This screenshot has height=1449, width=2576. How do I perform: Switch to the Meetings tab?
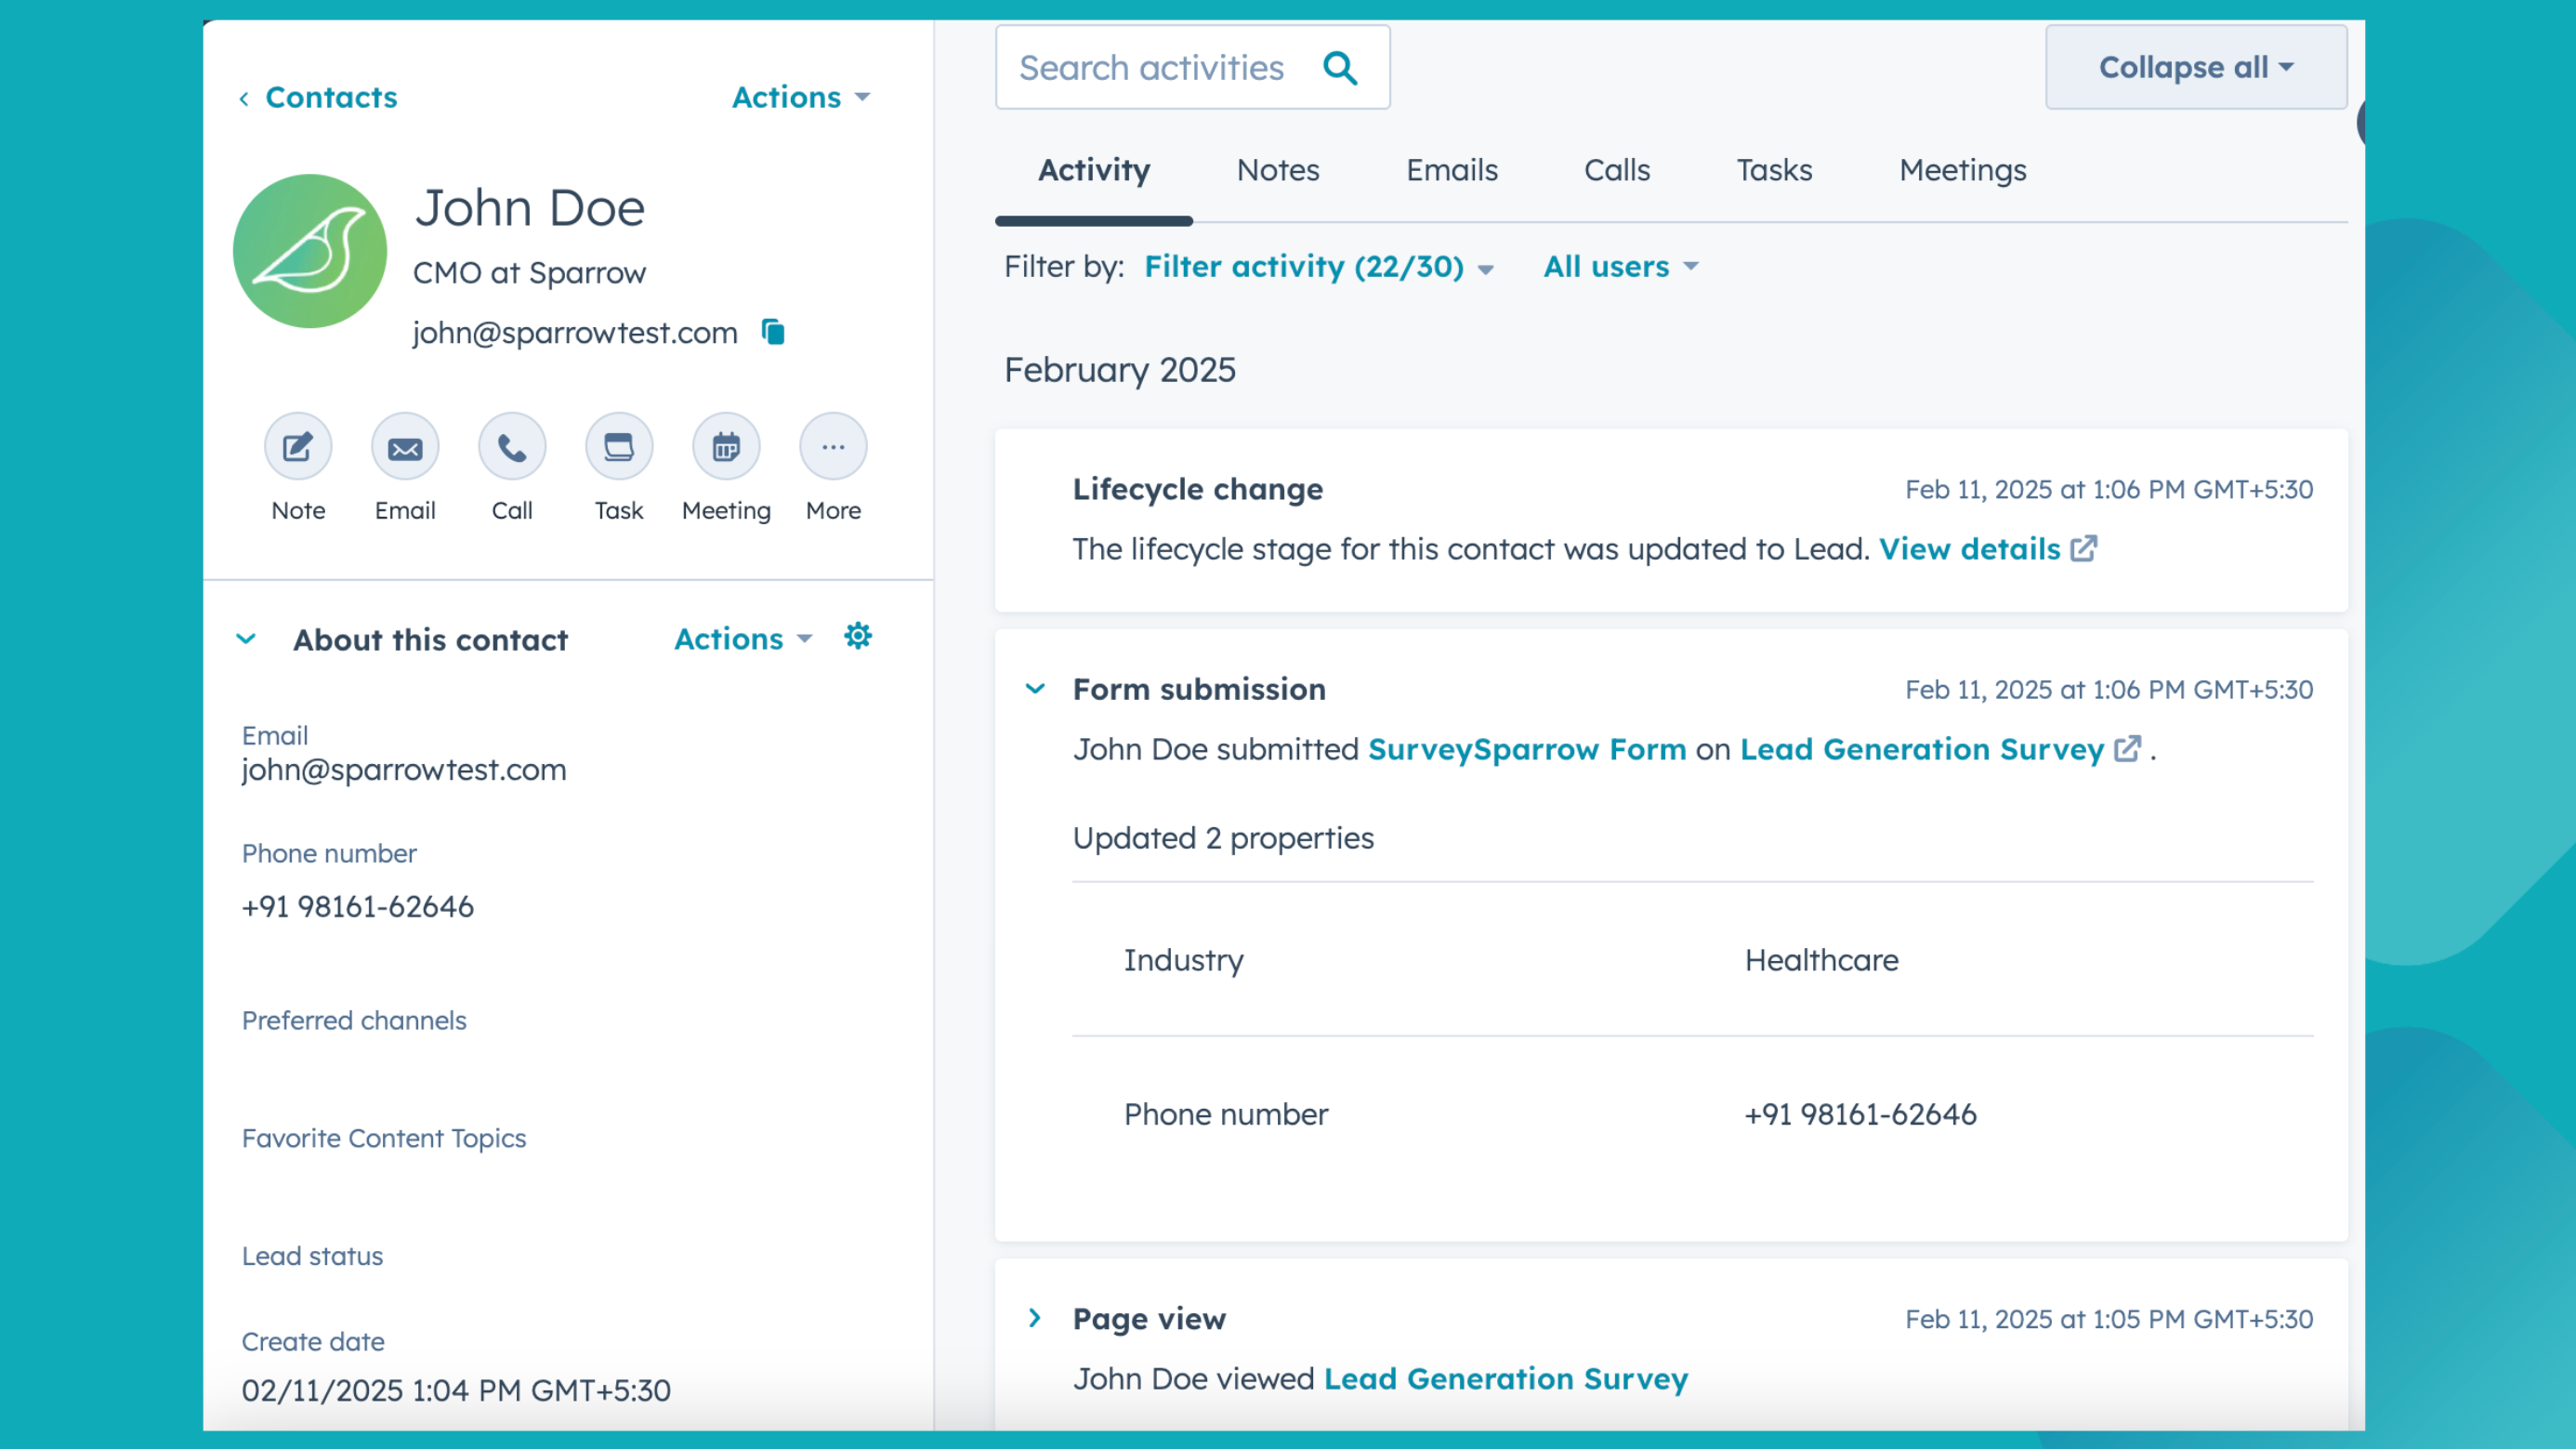[1962, 170]
